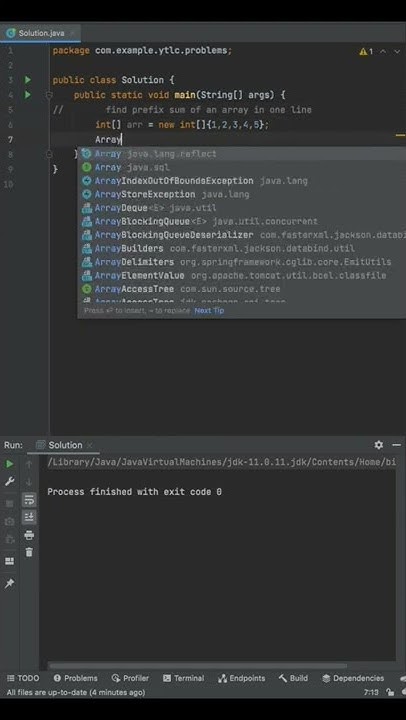Choose ArrayStoreException completion

click(x=242, y=194)
